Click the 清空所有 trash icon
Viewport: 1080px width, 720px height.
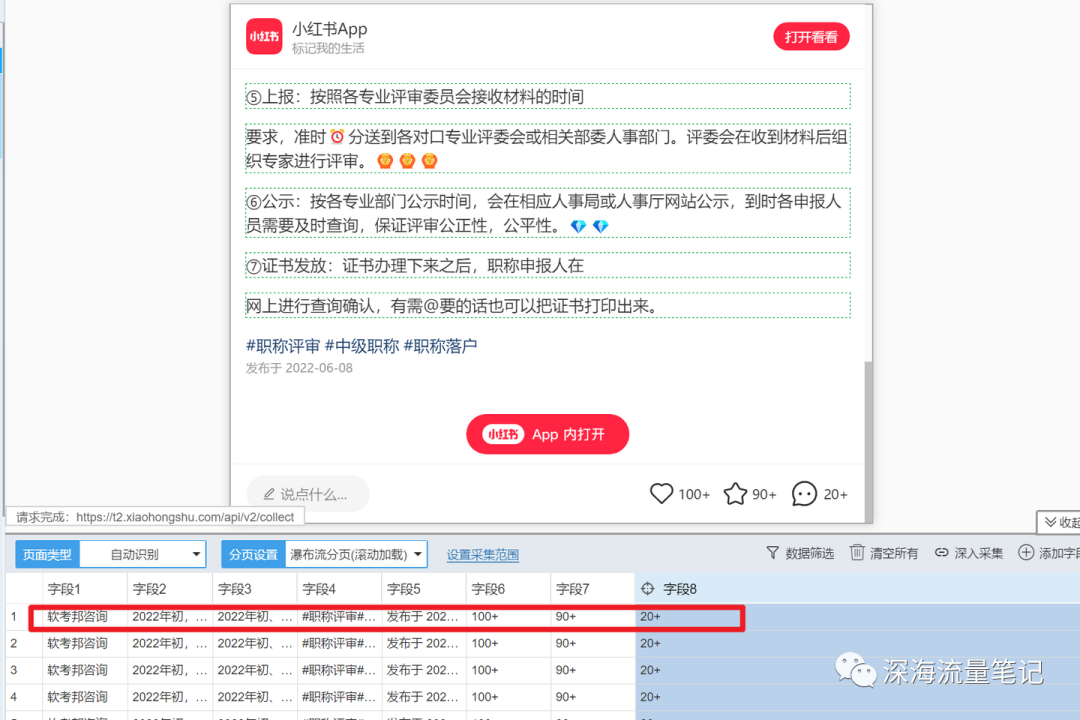857,553
